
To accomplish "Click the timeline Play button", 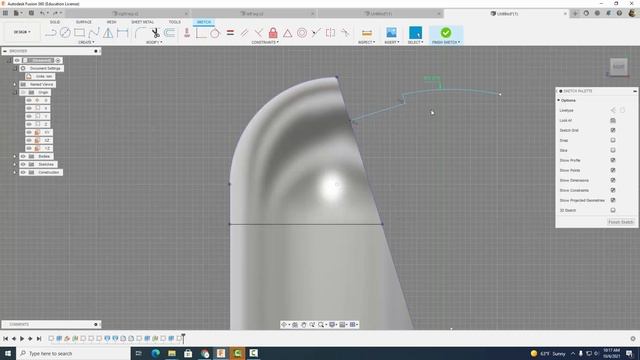I will click(x=22, y=338).
